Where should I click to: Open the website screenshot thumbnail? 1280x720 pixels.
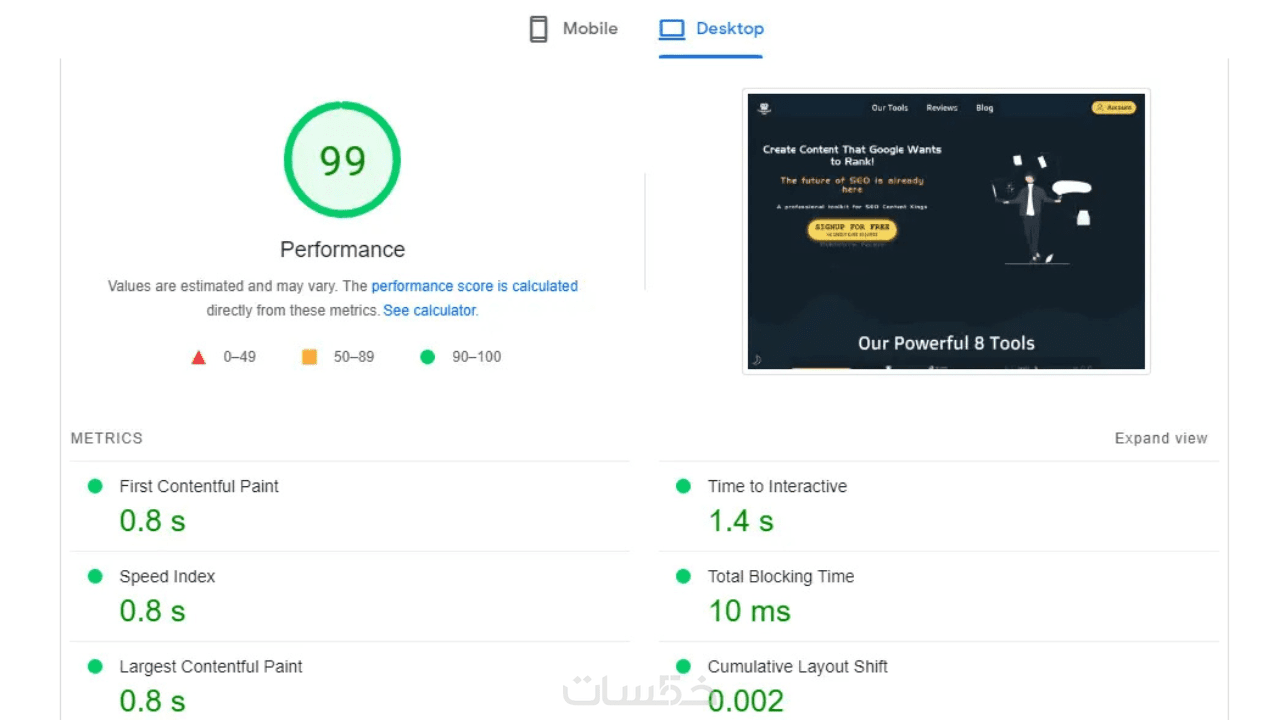946,232
